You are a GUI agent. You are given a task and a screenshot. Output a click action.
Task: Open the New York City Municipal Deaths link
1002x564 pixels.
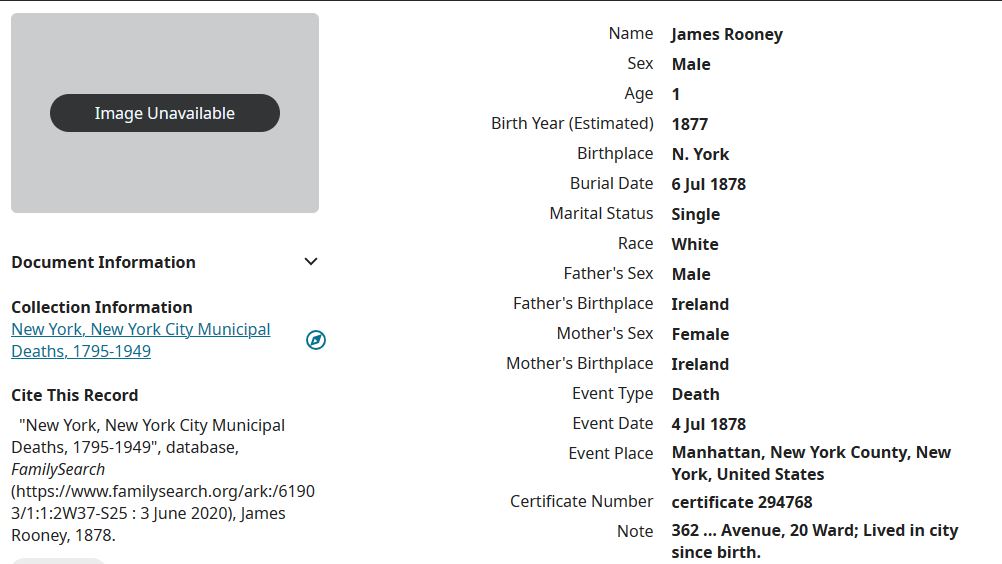pyautogui.click(x=140, y=340)
